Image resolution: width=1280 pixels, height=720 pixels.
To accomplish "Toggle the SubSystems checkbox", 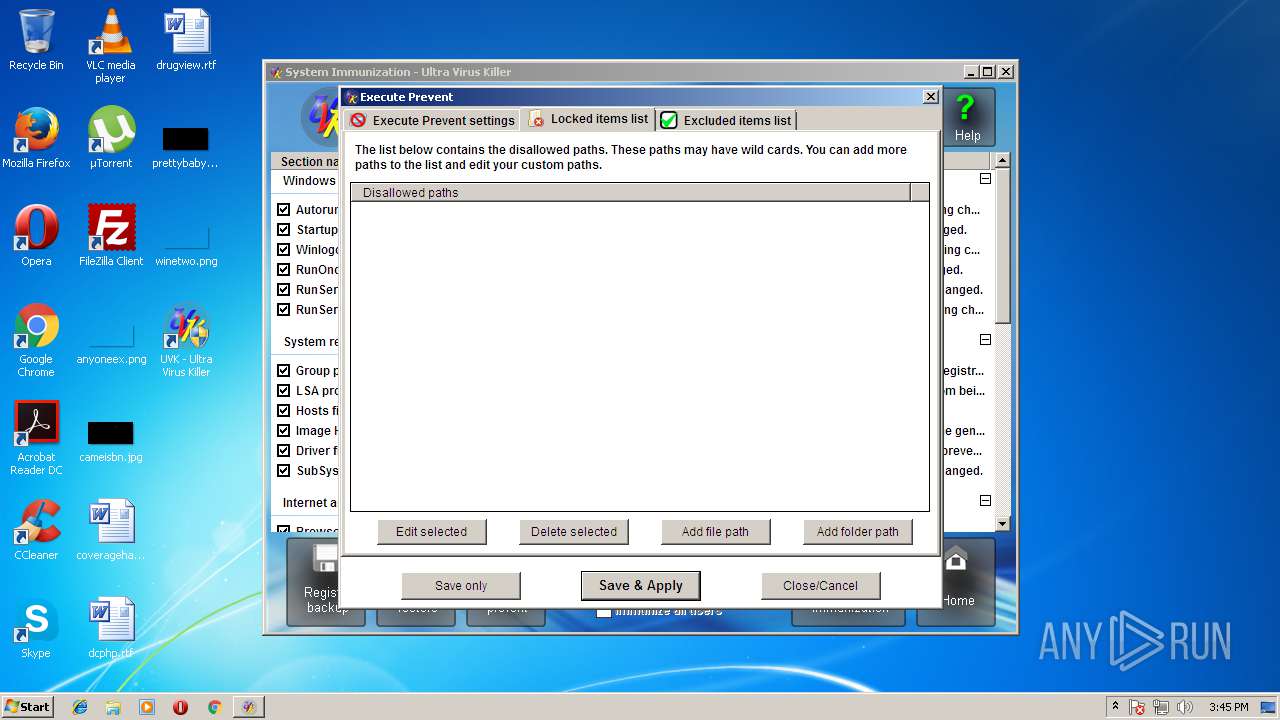I will point(283,471).
